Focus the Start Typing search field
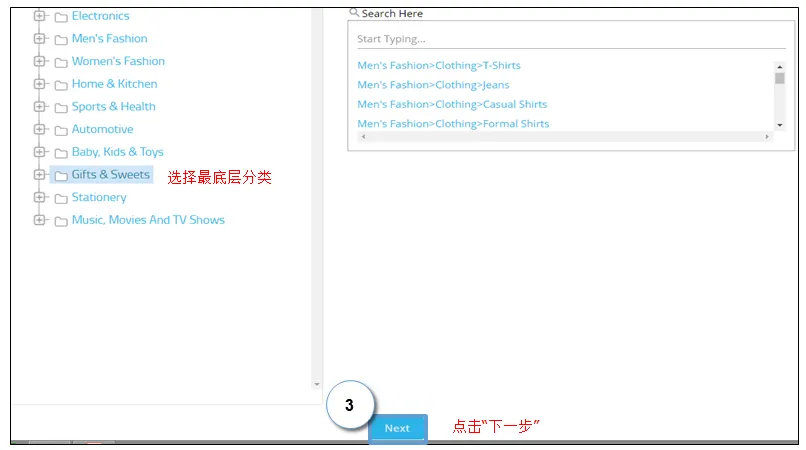Screen dimensions: 806x450 pyautogui.click(x=571, y=39)
